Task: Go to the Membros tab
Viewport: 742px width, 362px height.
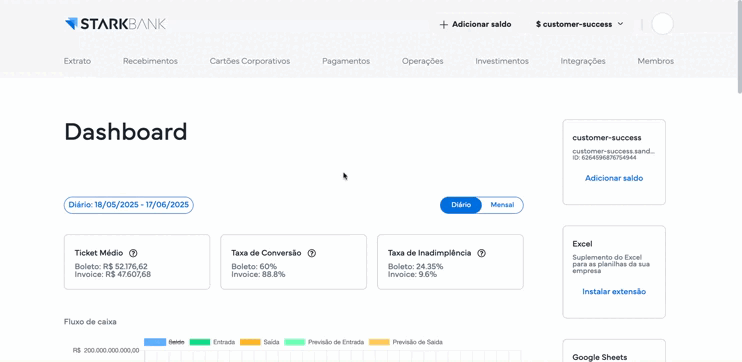Action: click(655, 61)
